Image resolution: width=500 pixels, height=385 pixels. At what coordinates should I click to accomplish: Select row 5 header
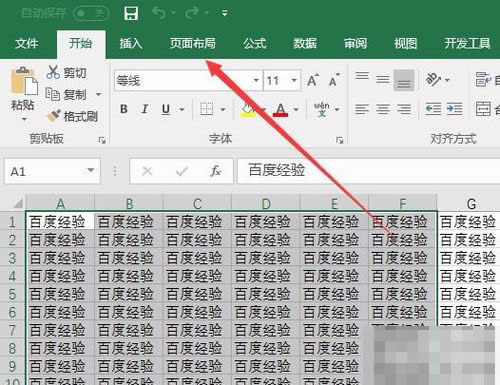[12, 294]
